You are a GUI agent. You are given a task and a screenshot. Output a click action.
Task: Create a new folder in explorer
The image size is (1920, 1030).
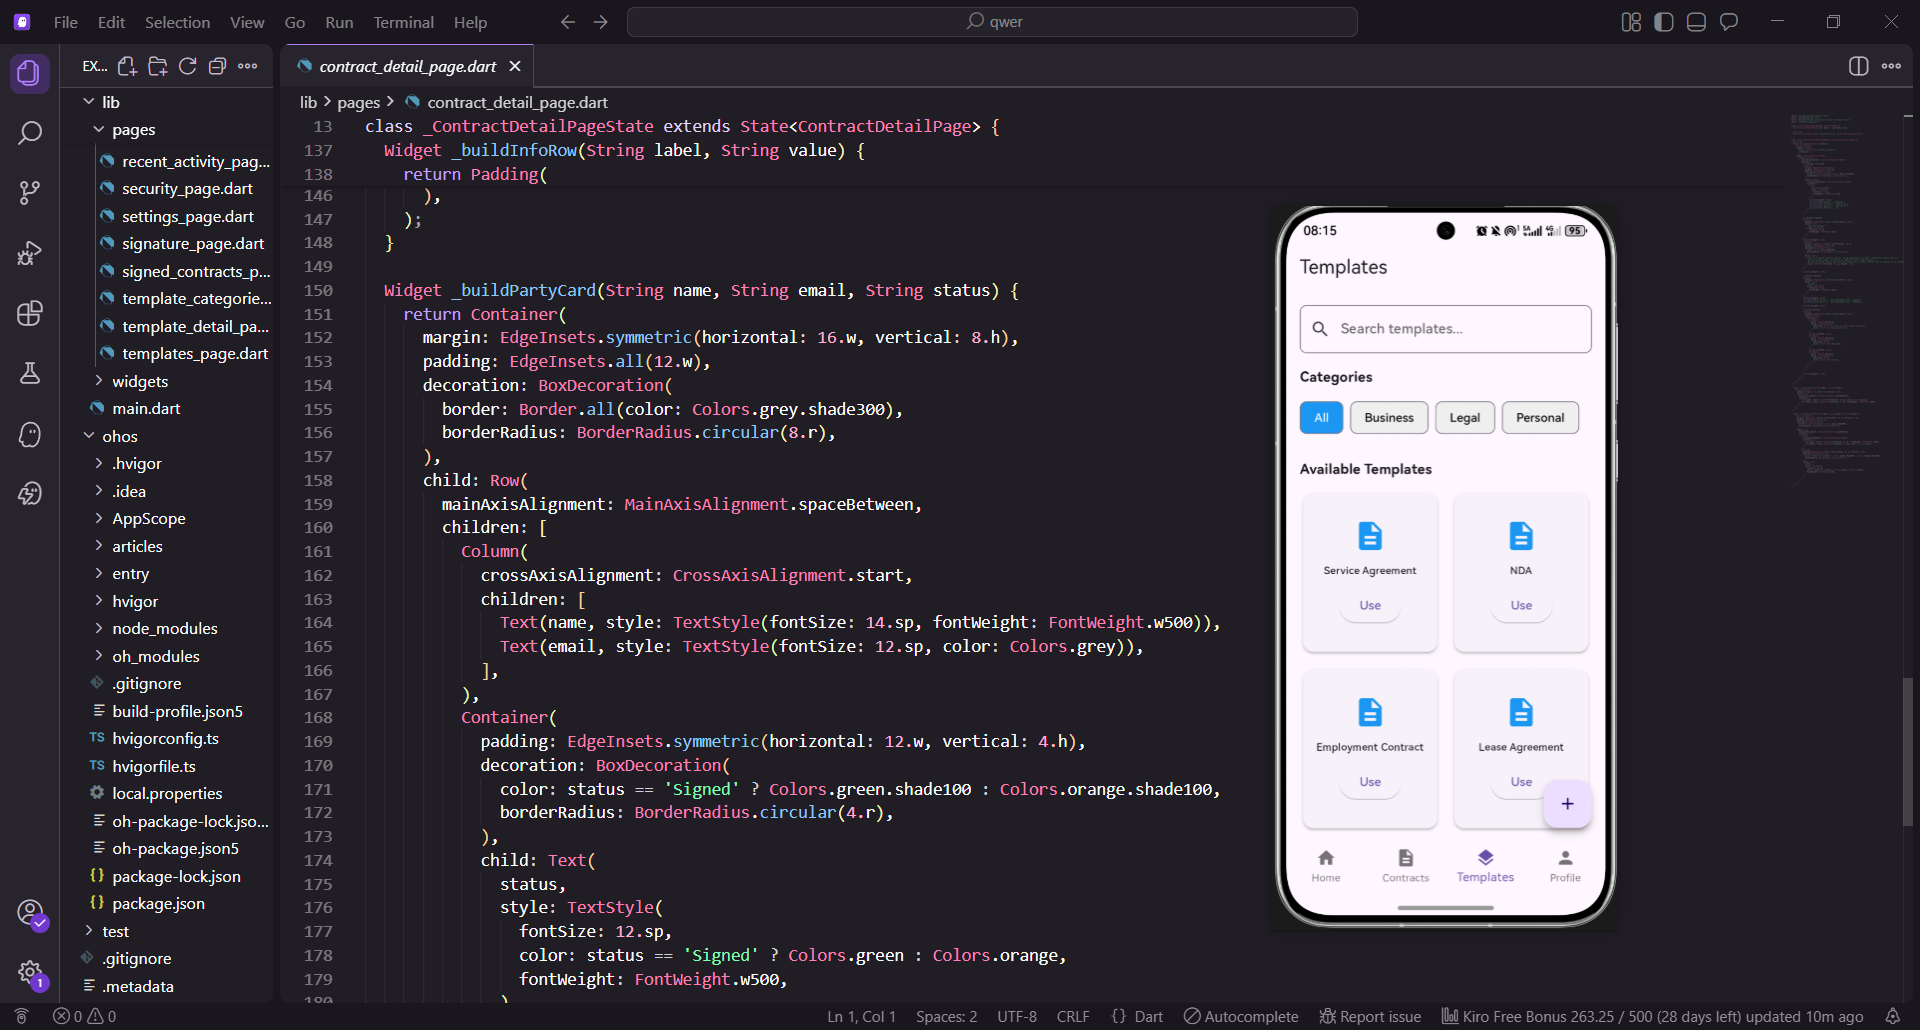(157, 66)
